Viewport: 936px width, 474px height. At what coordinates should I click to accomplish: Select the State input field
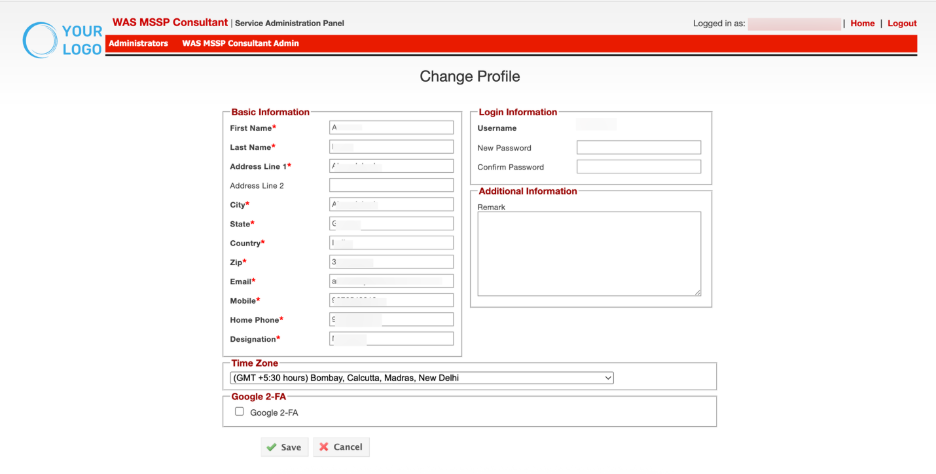tap(391, 223)
